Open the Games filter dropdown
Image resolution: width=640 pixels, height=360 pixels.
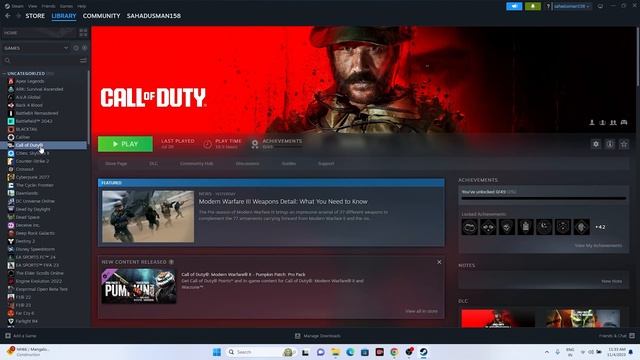[x=36, y=48]
